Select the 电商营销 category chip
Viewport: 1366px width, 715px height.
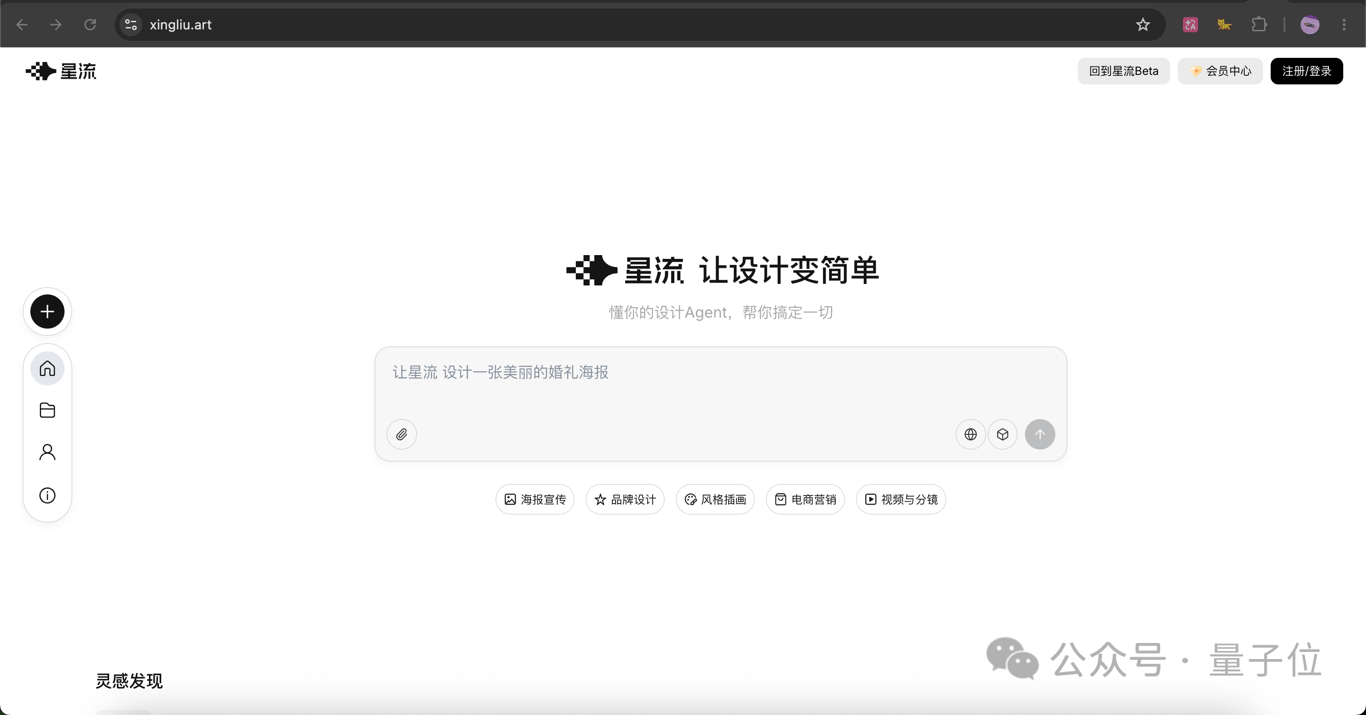[805, 500]
